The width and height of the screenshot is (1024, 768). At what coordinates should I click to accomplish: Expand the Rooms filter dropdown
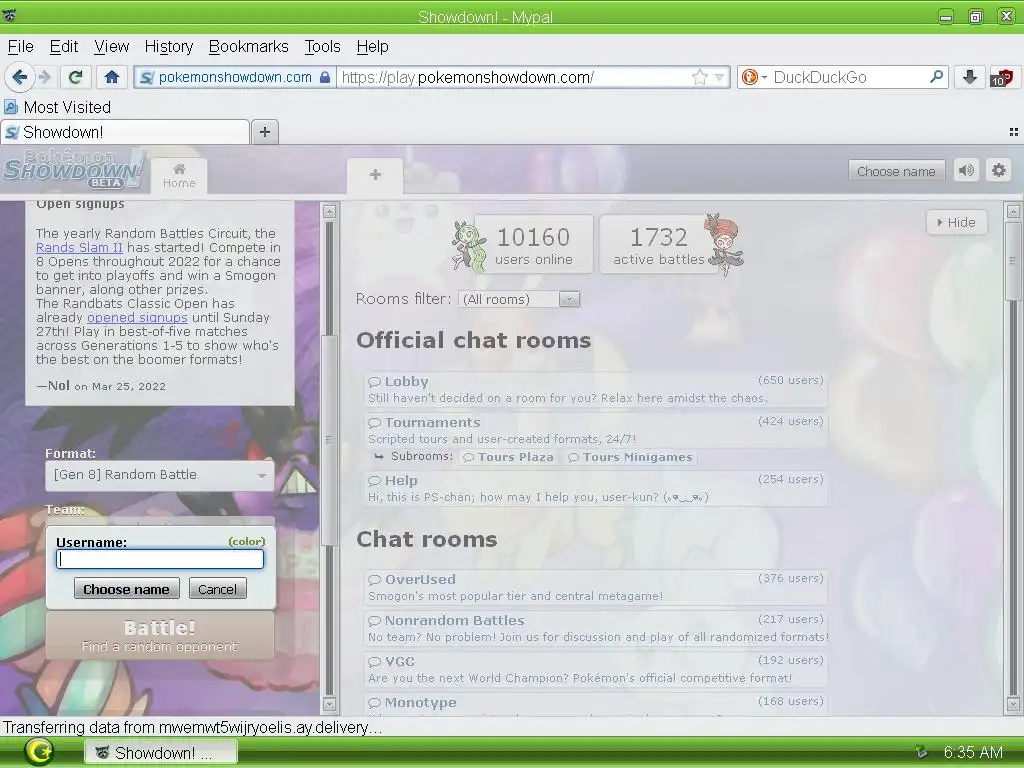click(519, 299)
